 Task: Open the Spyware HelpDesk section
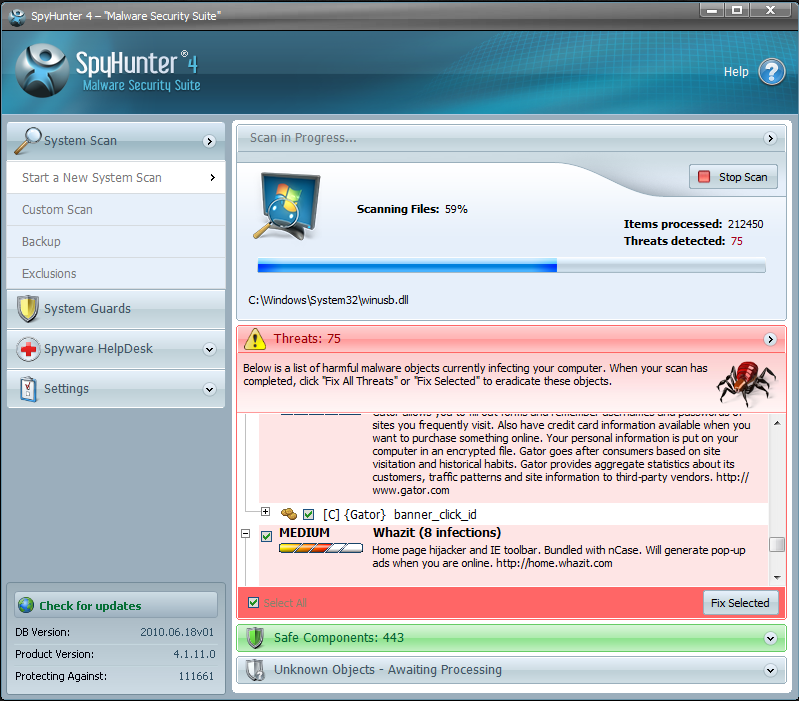pyautogui.click(x=116, y=349)
